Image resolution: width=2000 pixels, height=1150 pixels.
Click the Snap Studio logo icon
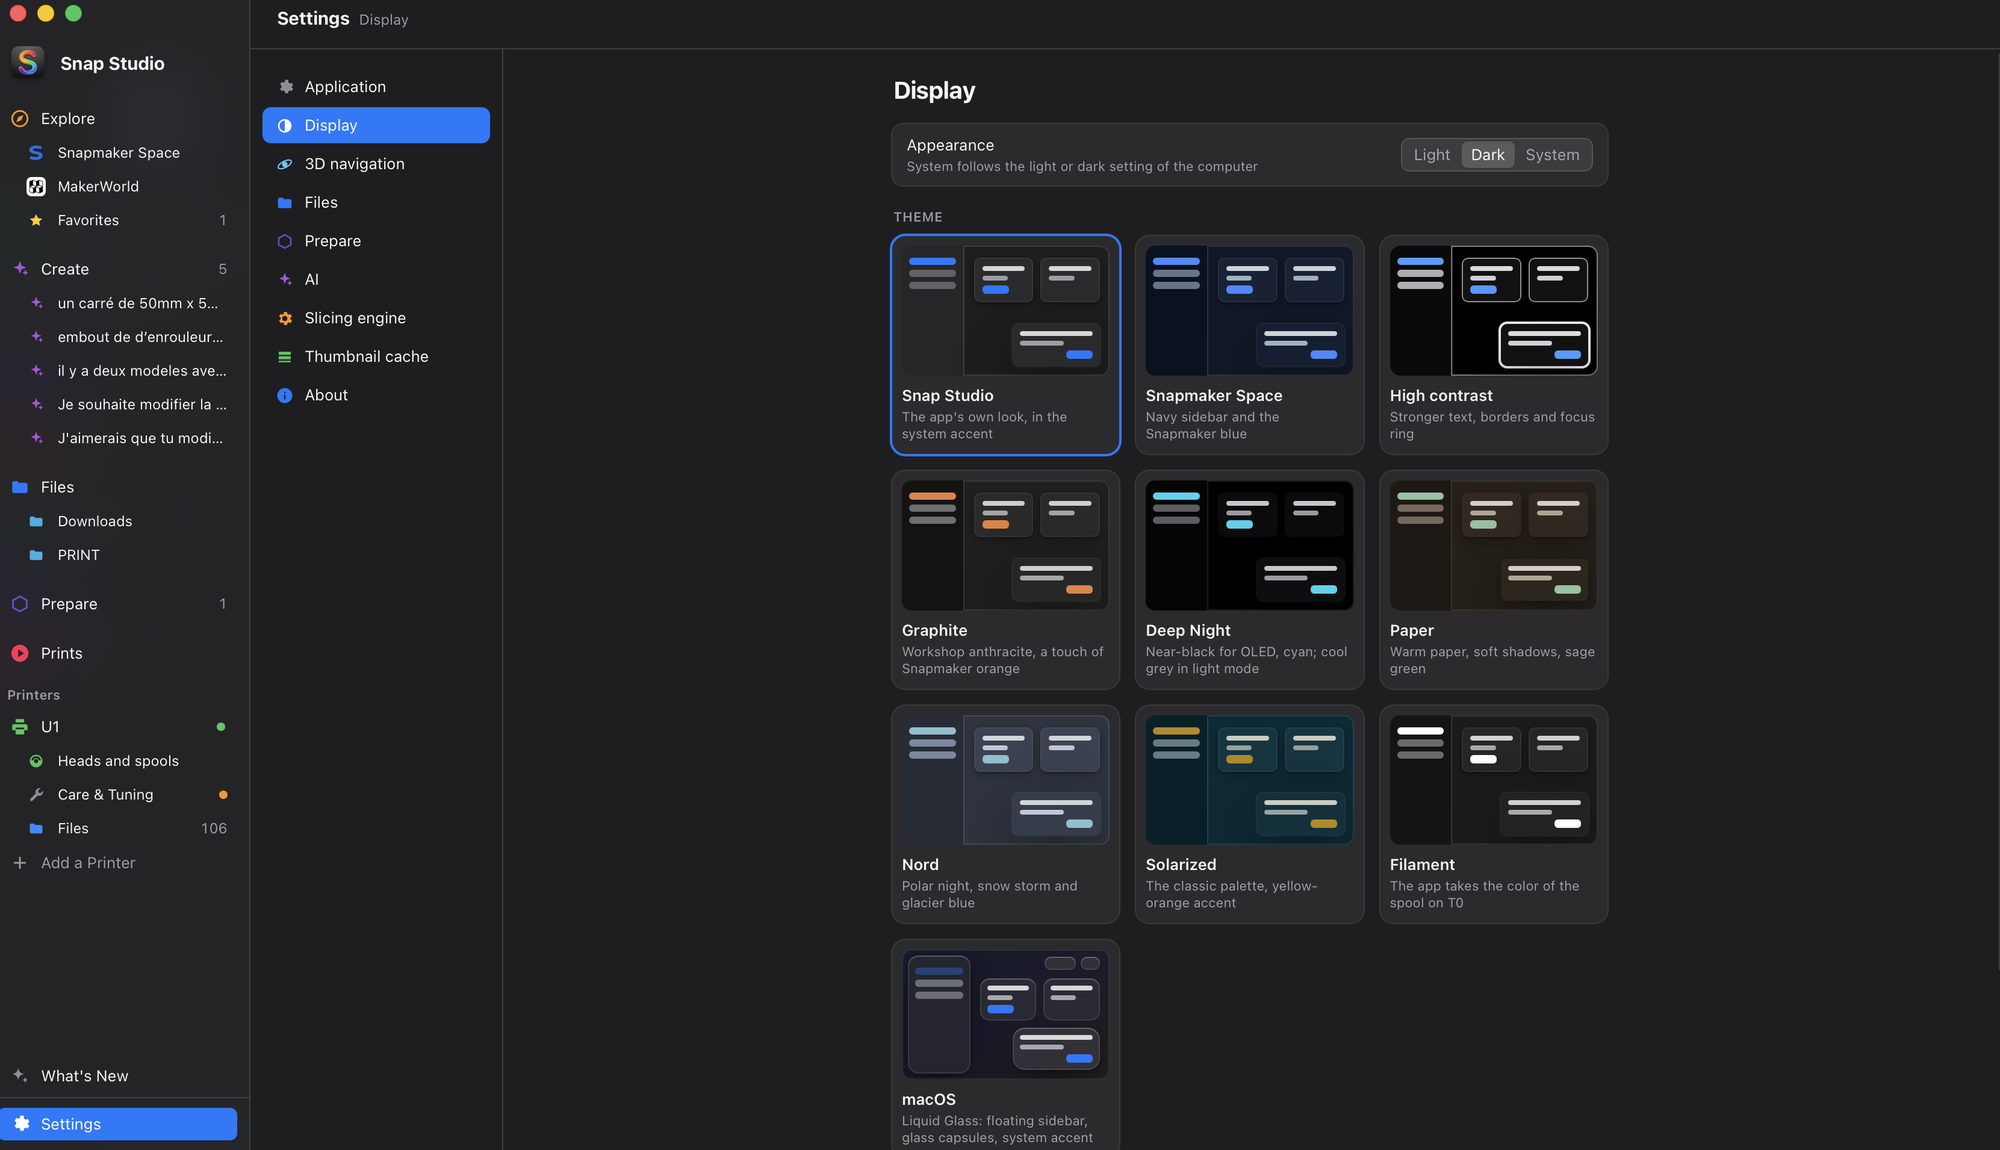[28, 62]
